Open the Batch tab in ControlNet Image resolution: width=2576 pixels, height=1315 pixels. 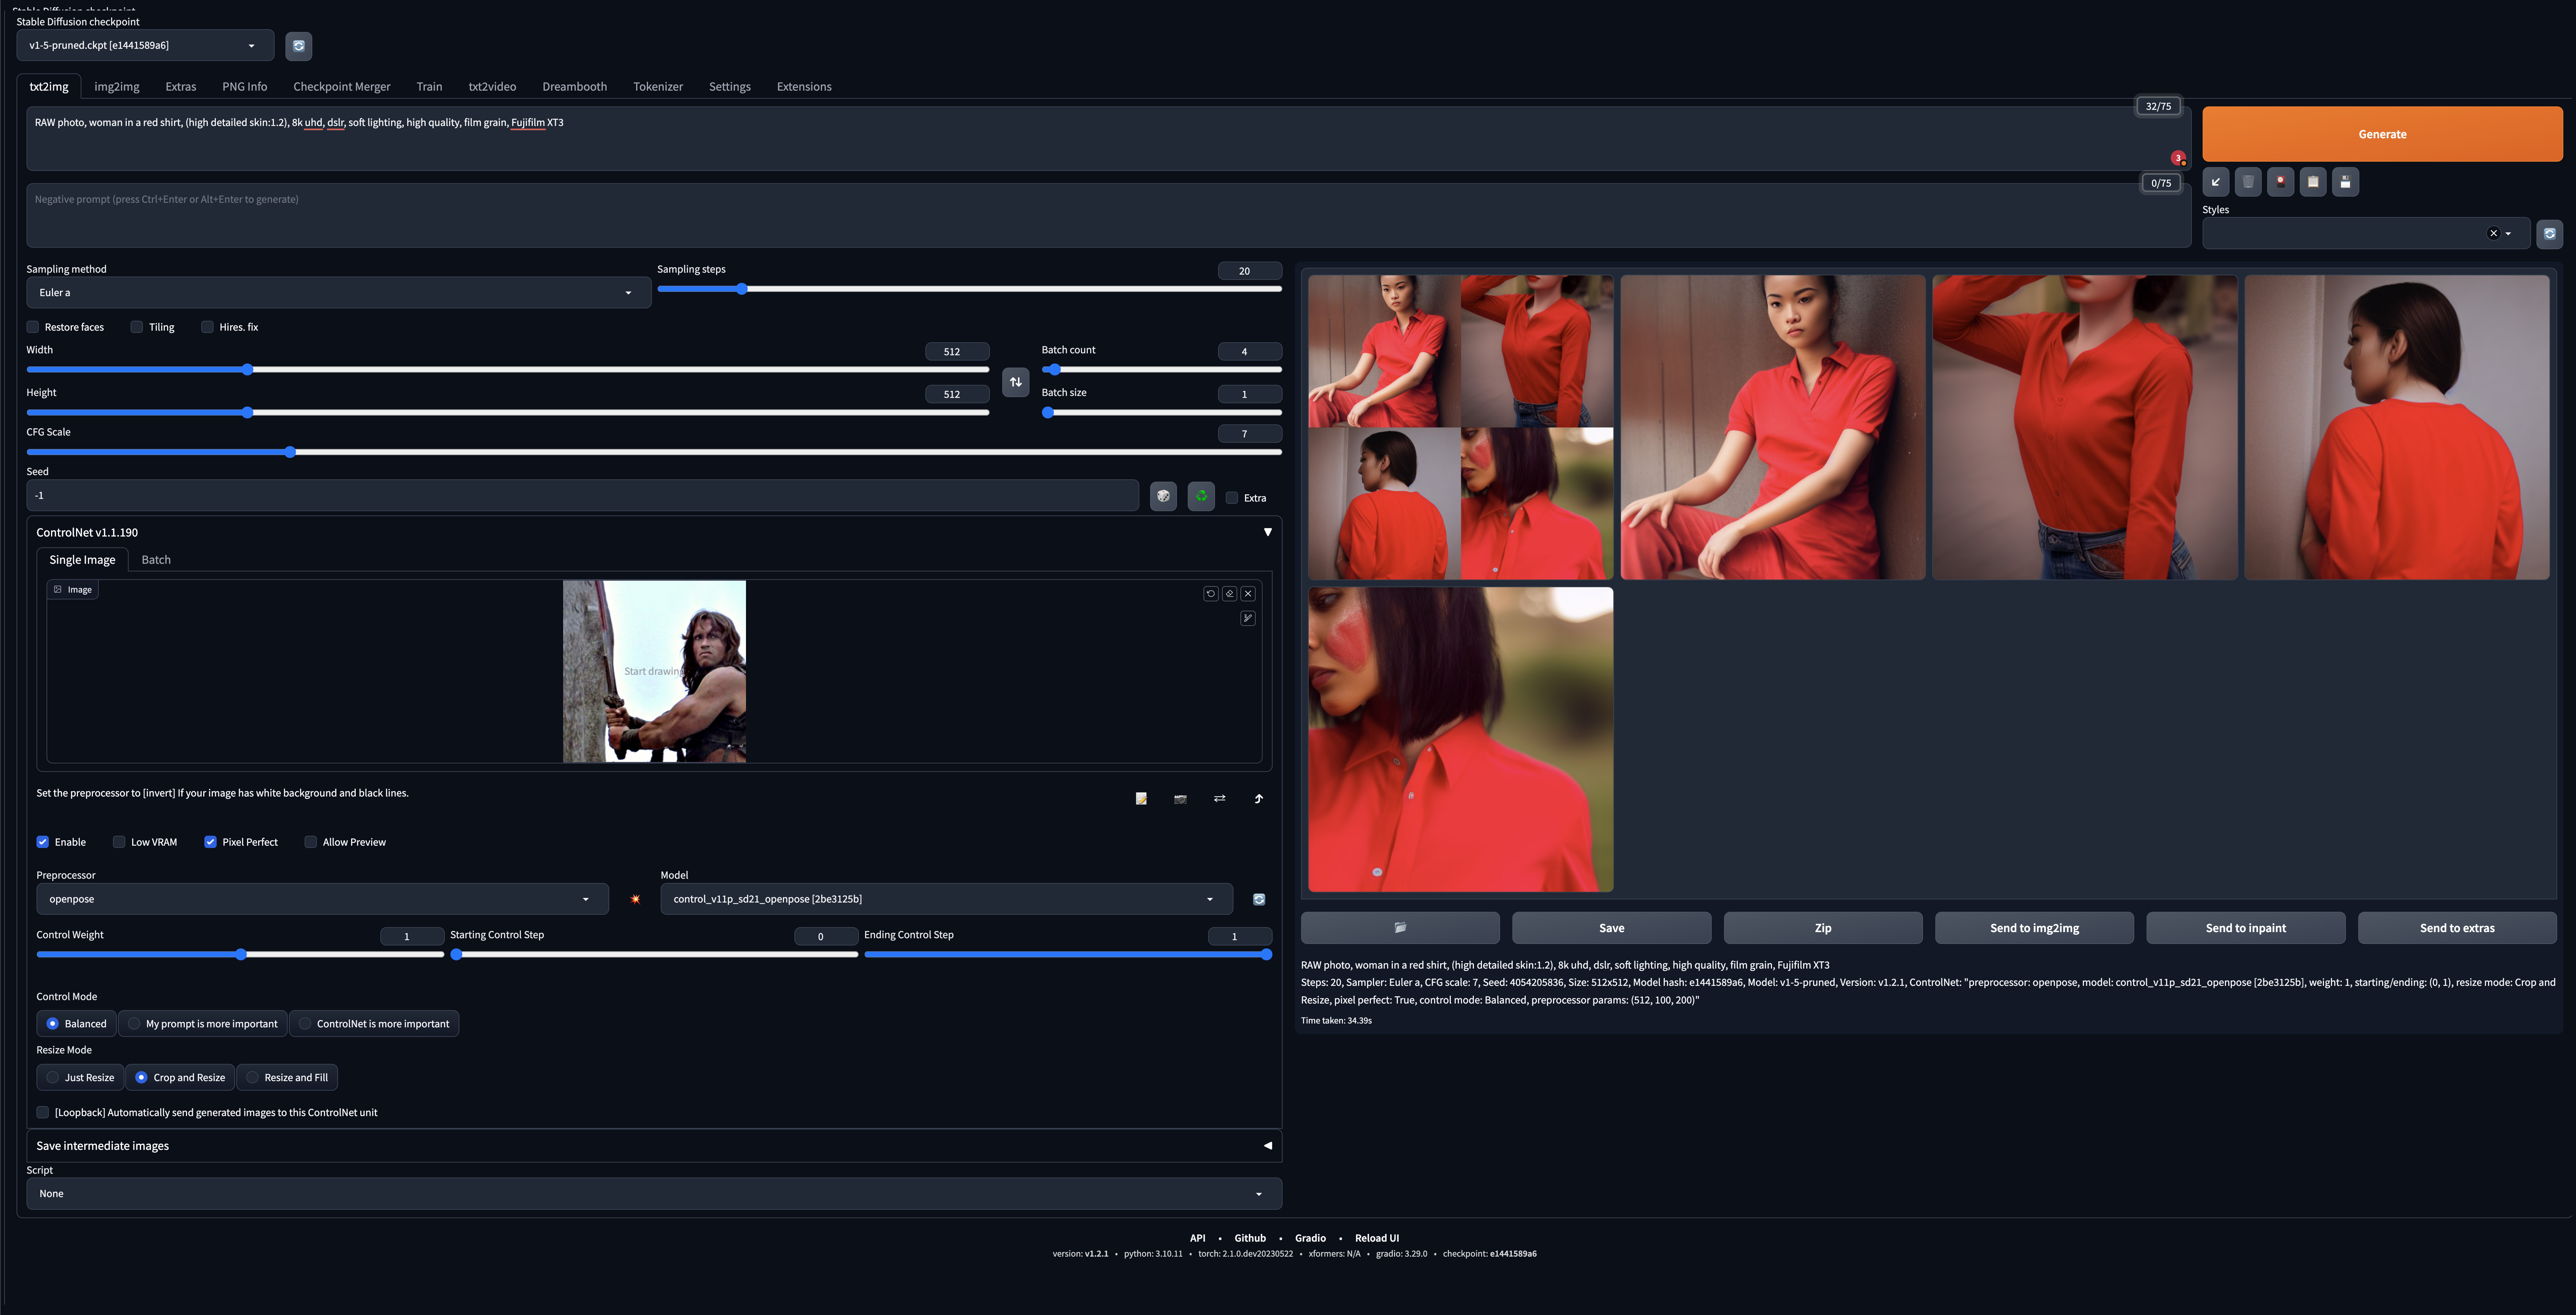(156, 560)
